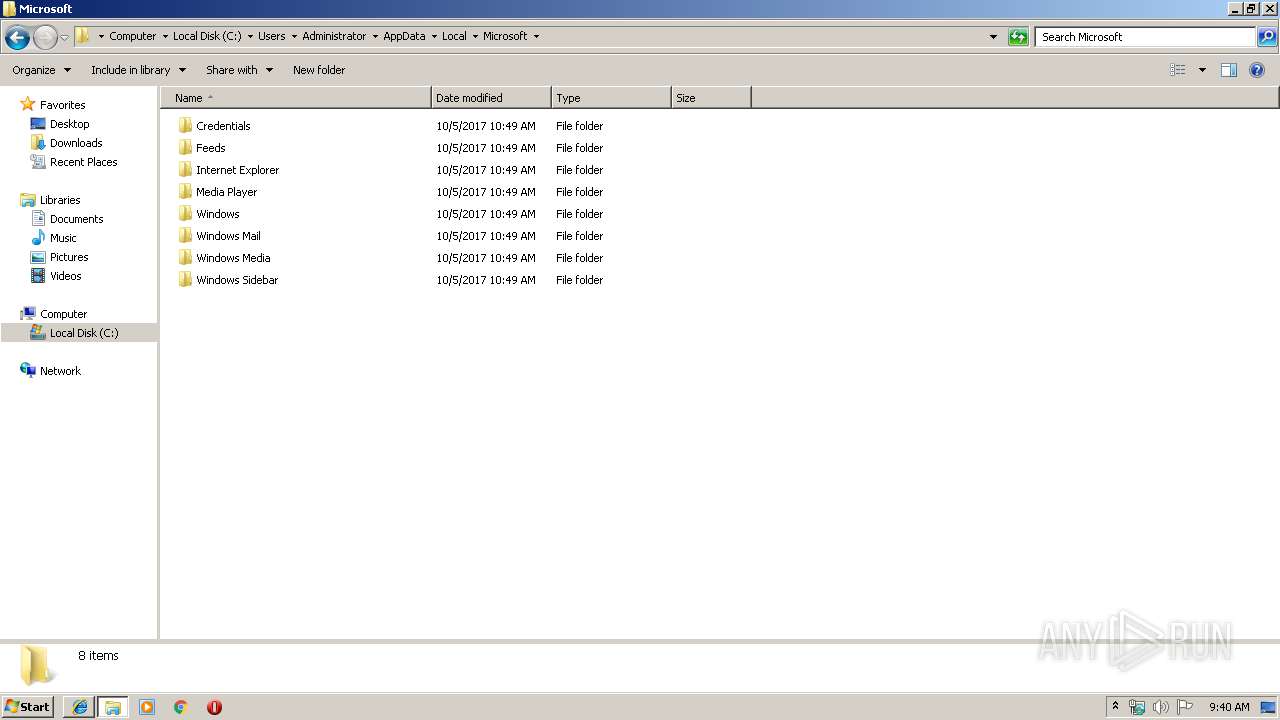Click the Refresh button beside address bar
The image size is (1280, 720).
1018,37
